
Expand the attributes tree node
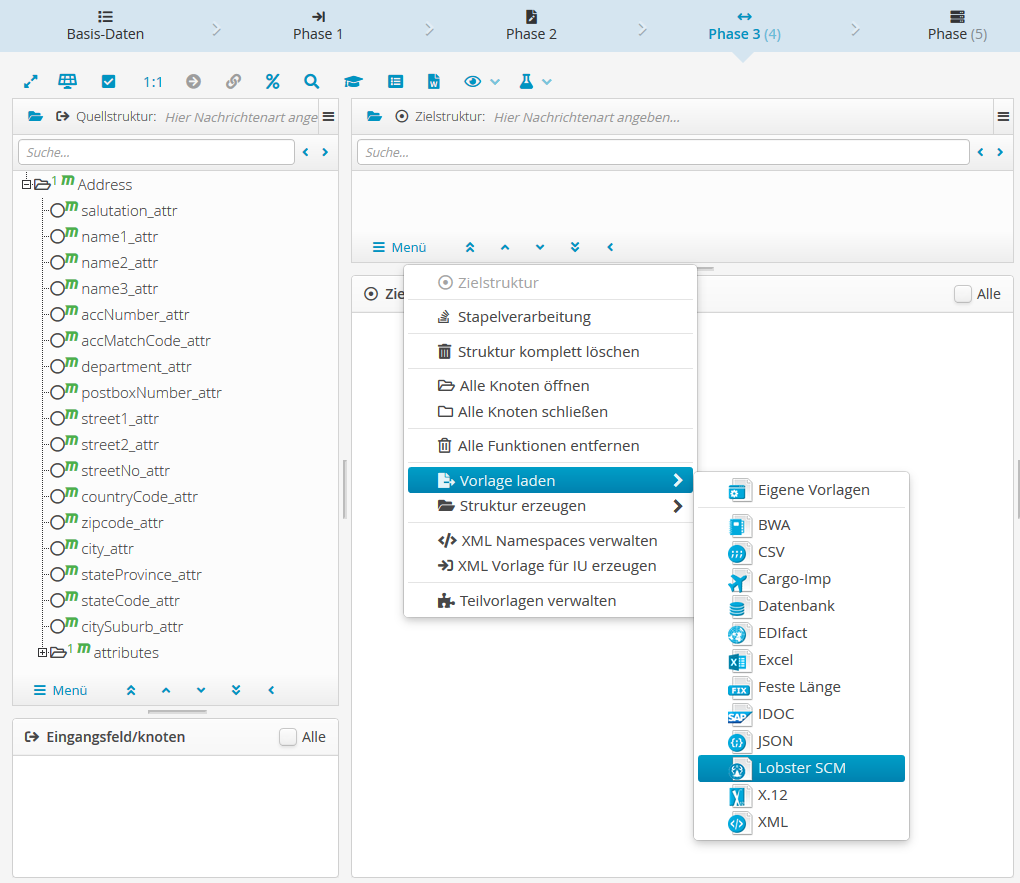[43, 653]
